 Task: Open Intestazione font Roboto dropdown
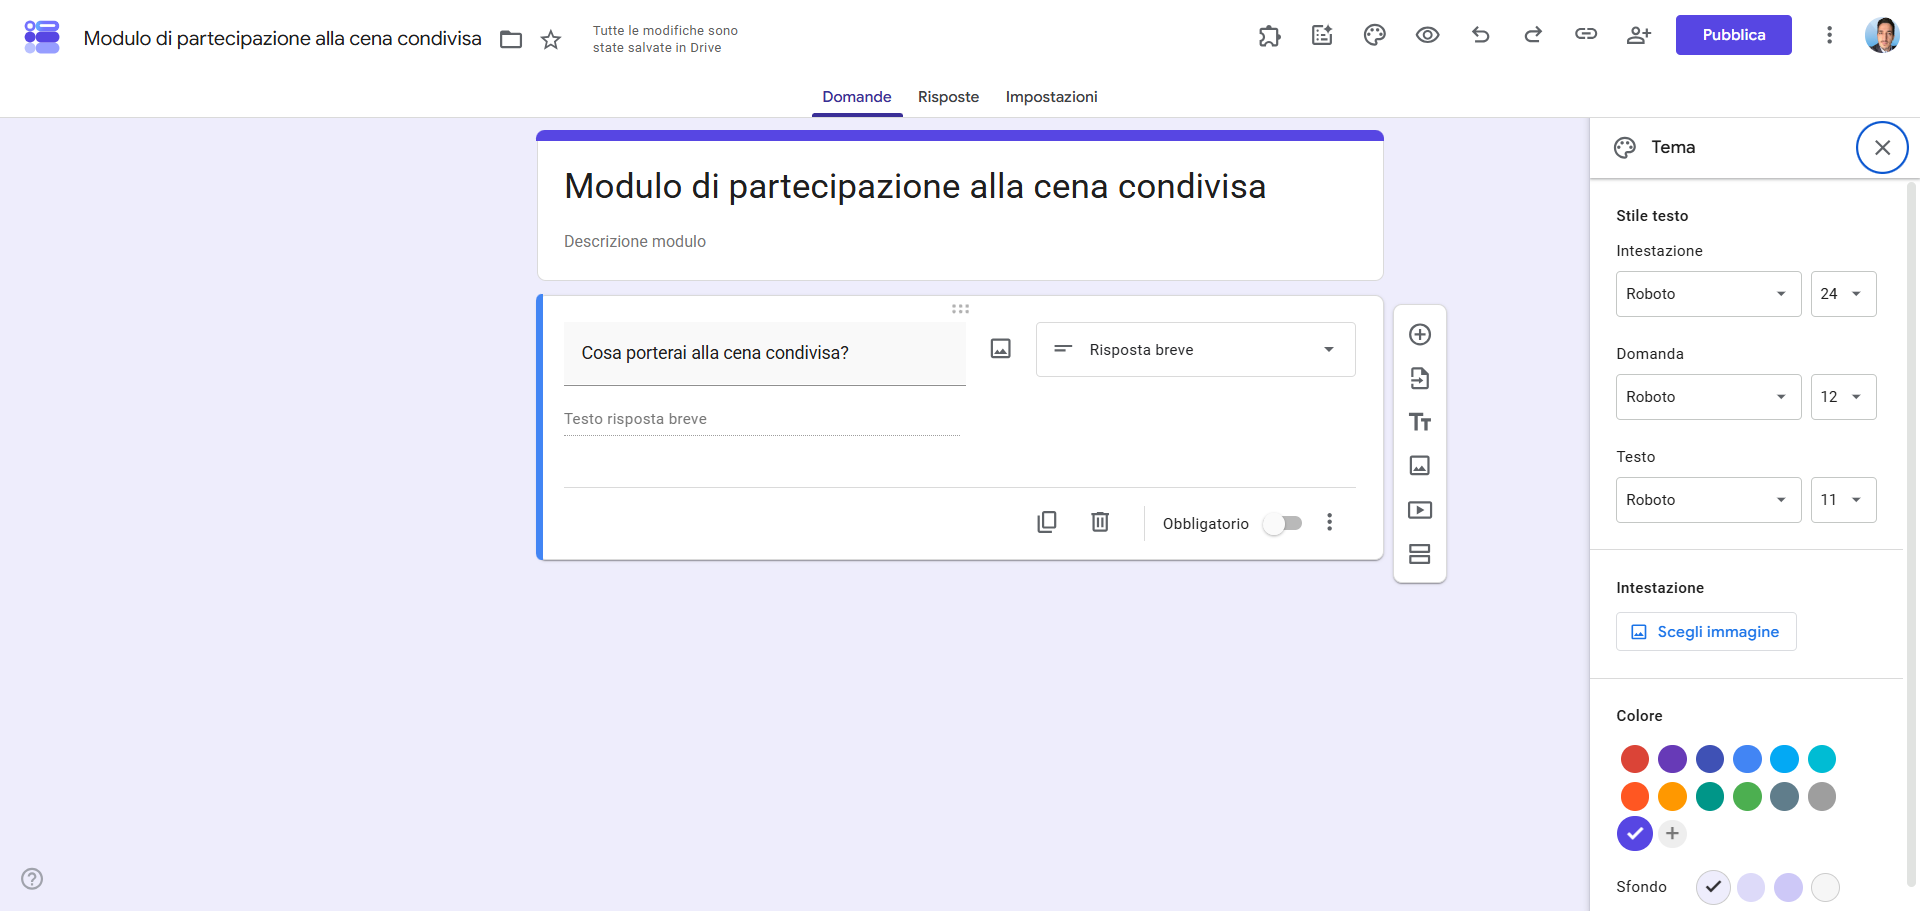(1709, 294)
